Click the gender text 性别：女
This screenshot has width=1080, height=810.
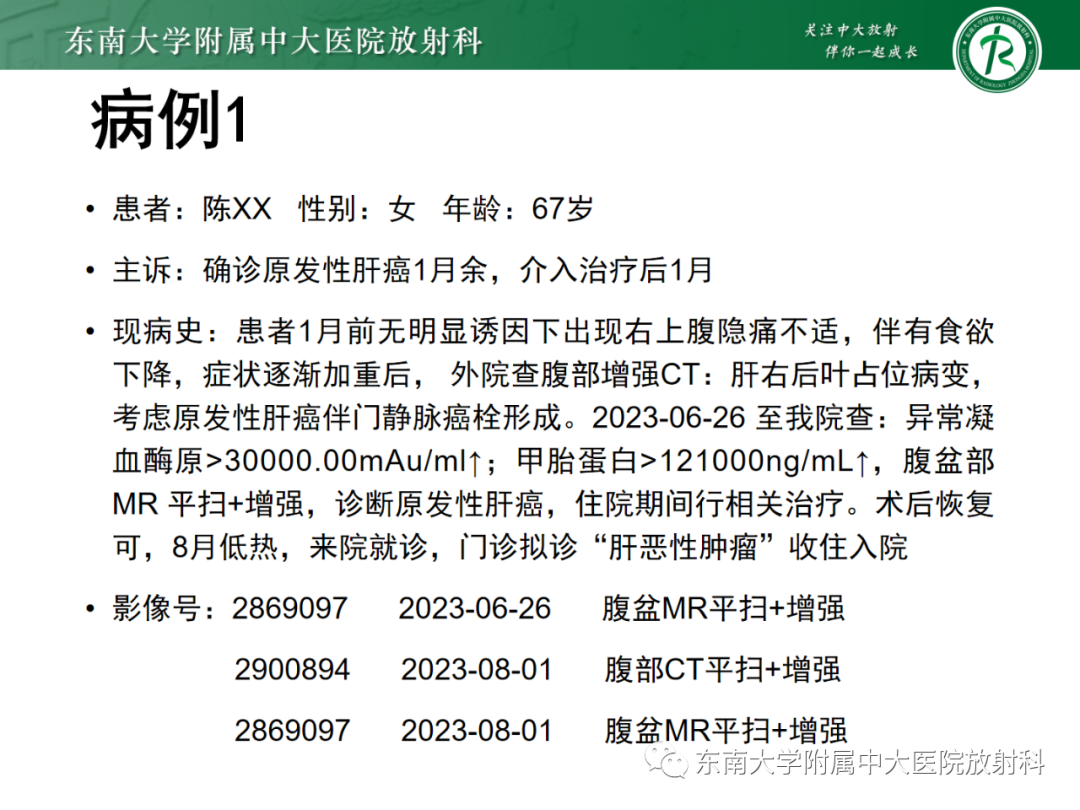point(357,208)
